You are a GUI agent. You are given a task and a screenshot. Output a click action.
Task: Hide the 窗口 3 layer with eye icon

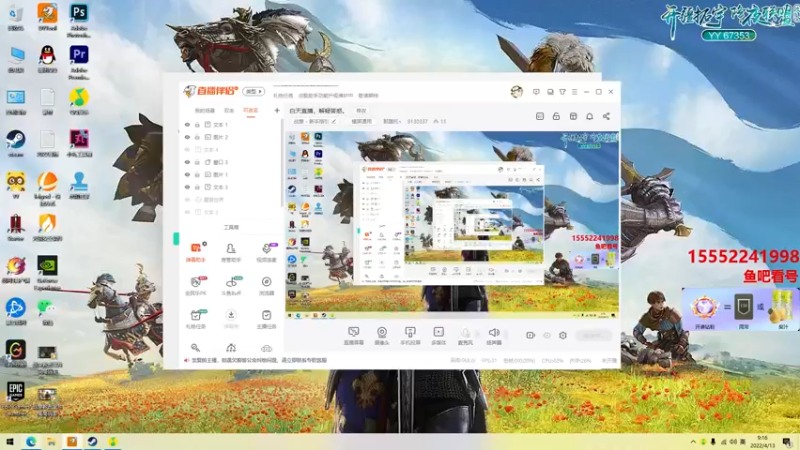187,162
